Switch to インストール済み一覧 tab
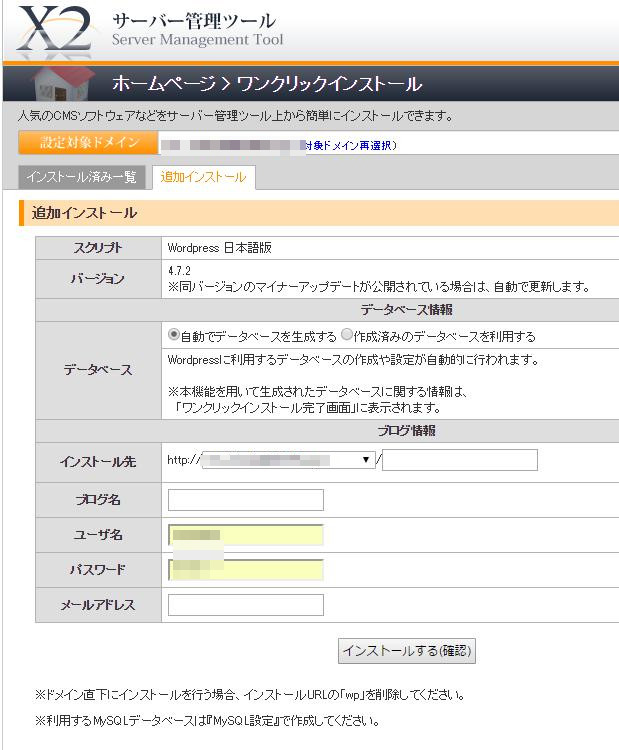 pos(82,177)
